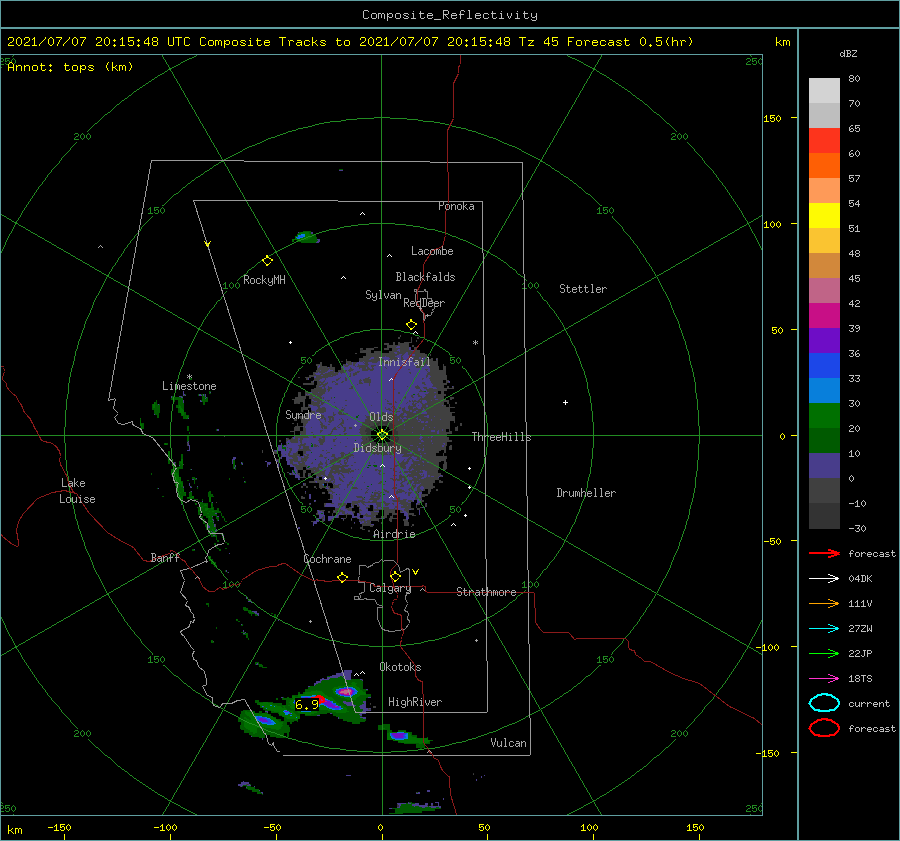Click the Limestone label

pyautogui.click(x=189, y=386)
